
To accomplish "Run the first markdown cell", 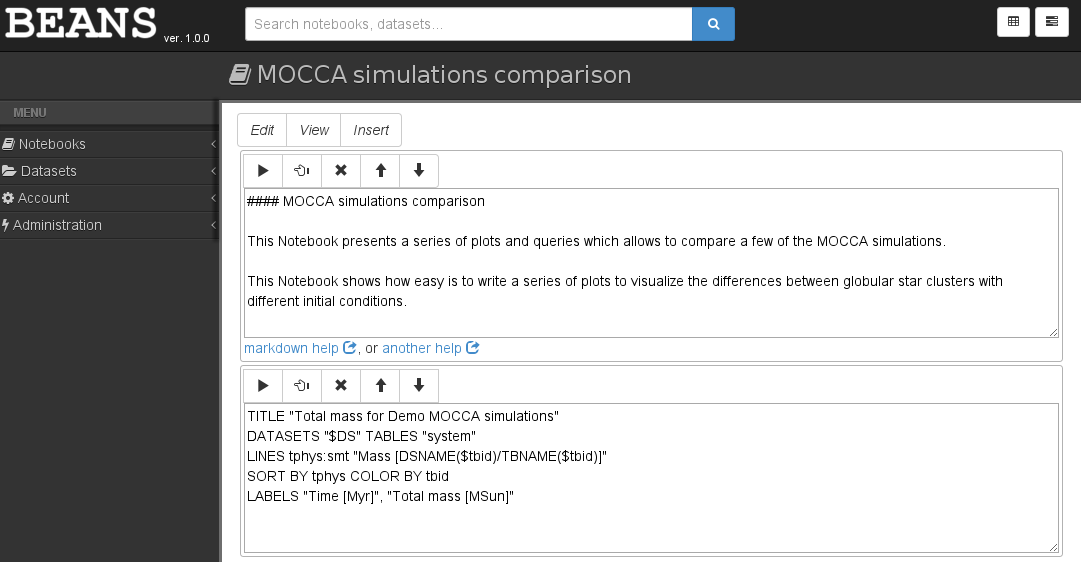I will click(263, 171).
